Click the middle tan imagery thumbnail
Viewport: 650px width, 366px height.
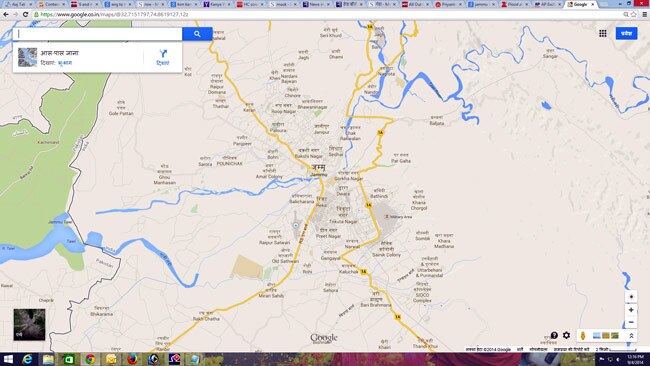click(606, 335)
